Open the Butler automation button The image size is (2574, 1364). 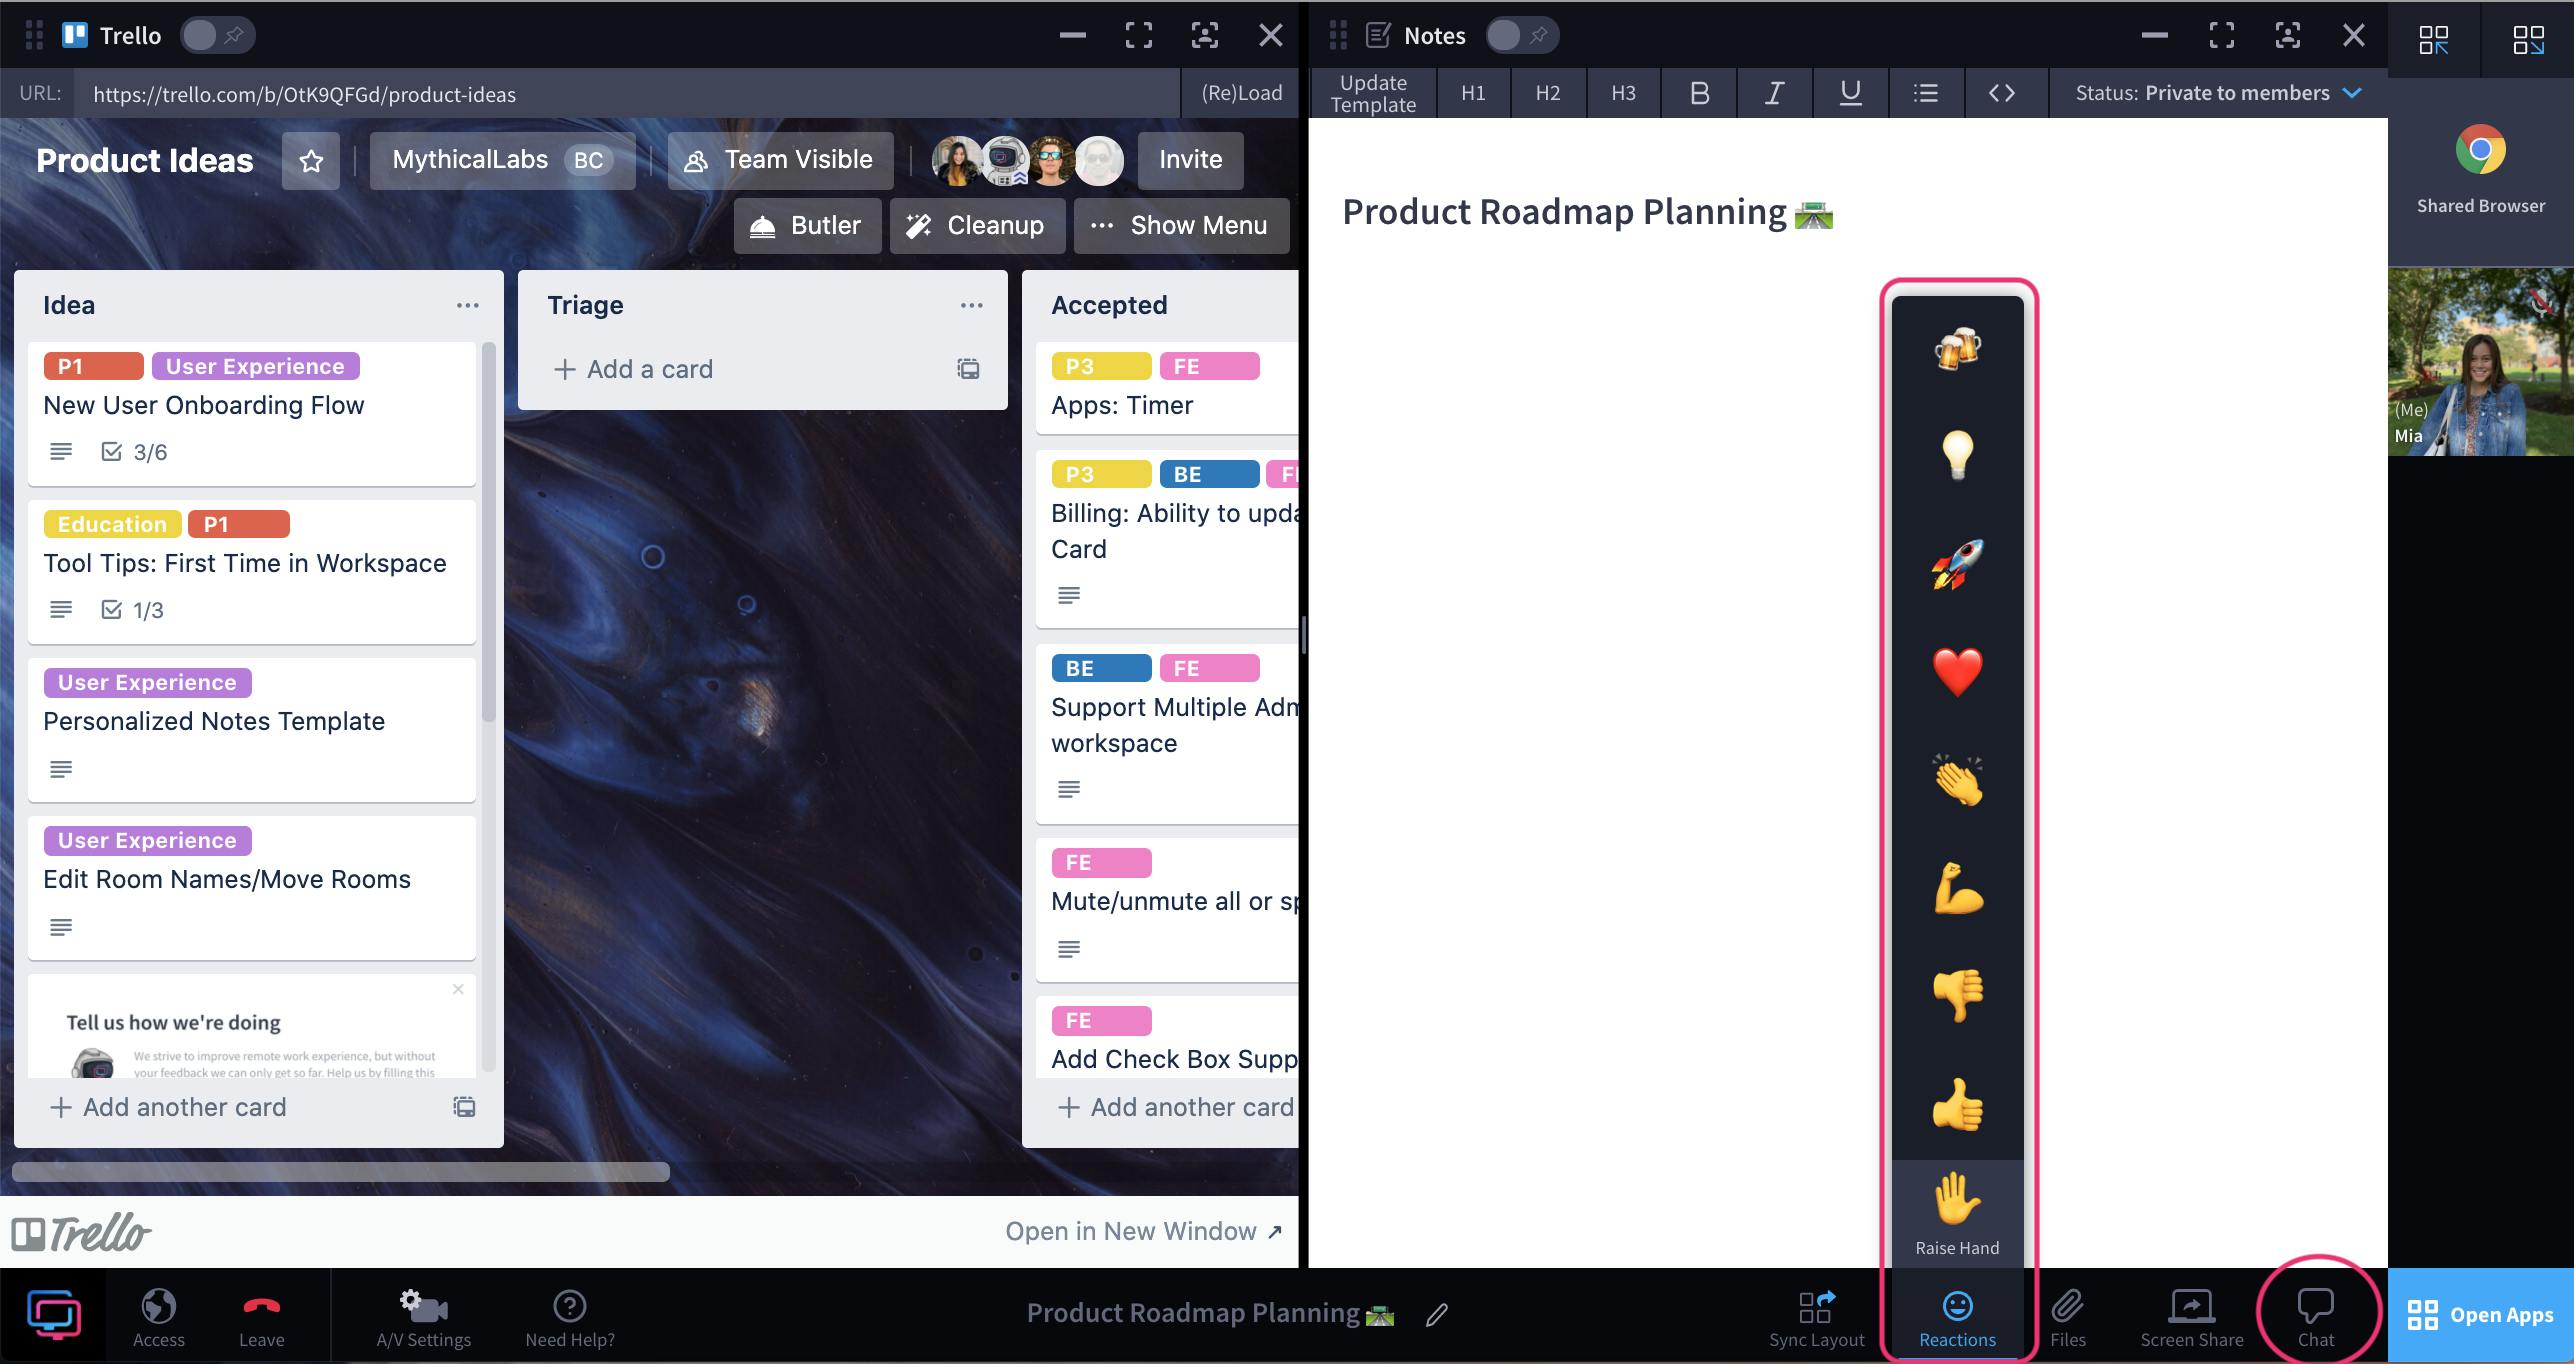[x=807, y=225]
